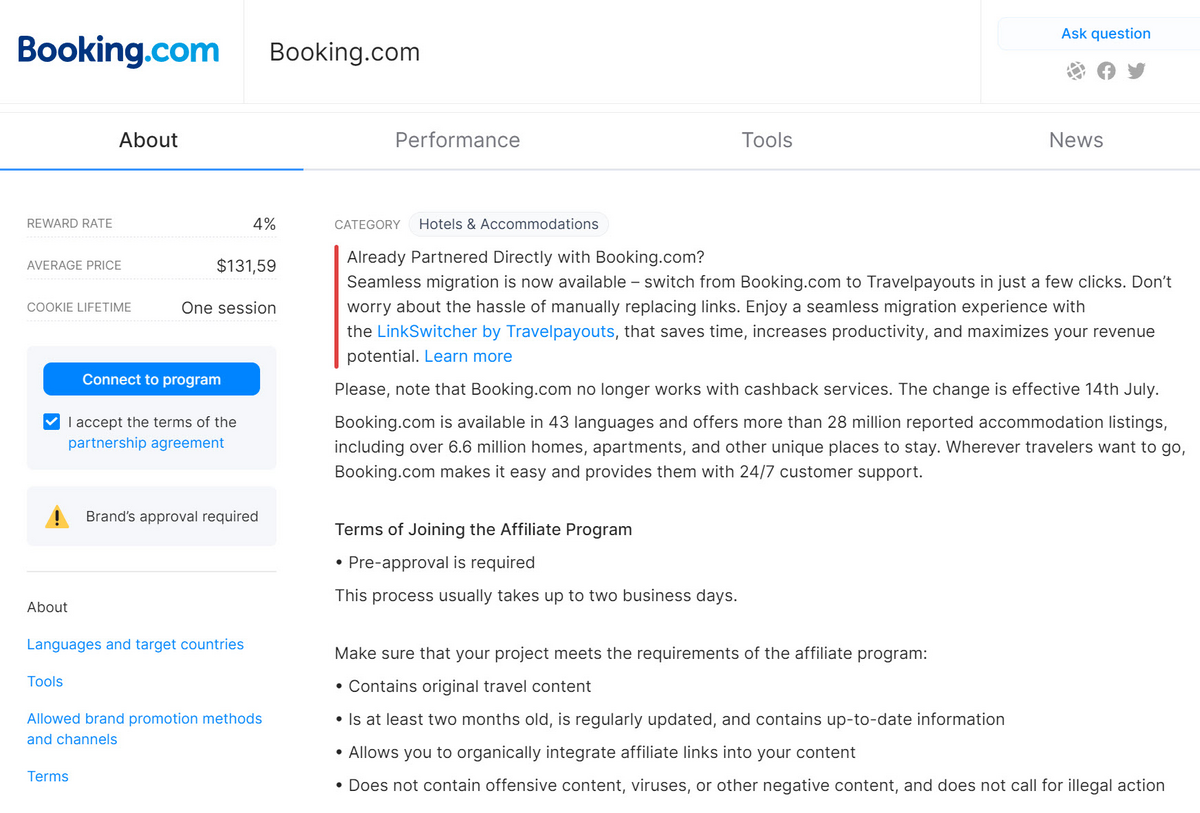Click the Hotels & Accommodations category tag

tap(508, 224)
